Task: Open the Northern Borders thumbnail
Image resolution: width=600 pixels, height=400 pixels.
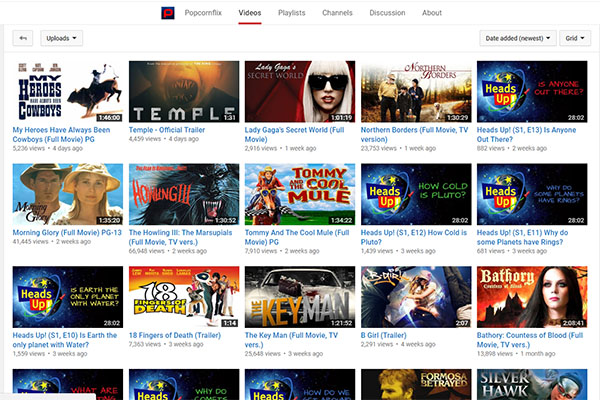Action: (x=416, y=91)
